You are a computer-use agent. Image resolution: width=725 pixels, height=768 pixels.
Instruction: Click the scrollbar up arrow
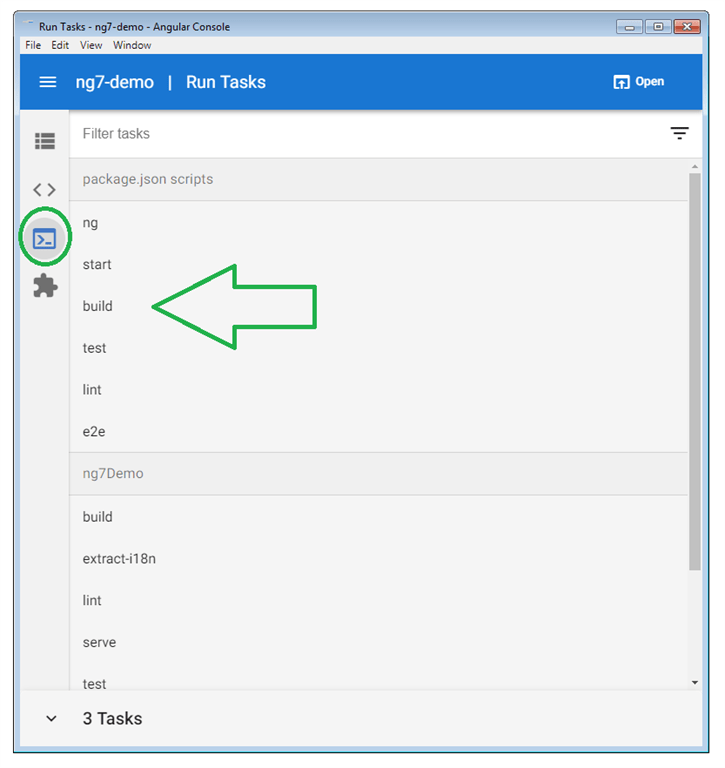coord(695,167)
